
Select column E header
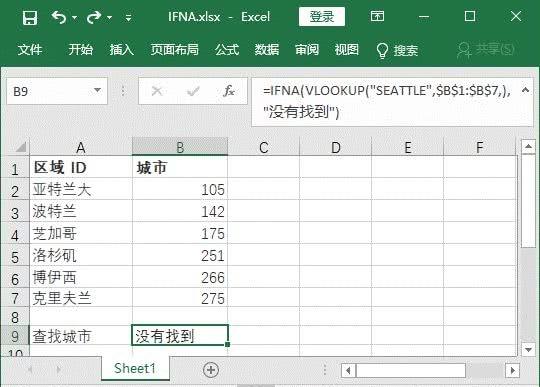[x=408, y=147]
